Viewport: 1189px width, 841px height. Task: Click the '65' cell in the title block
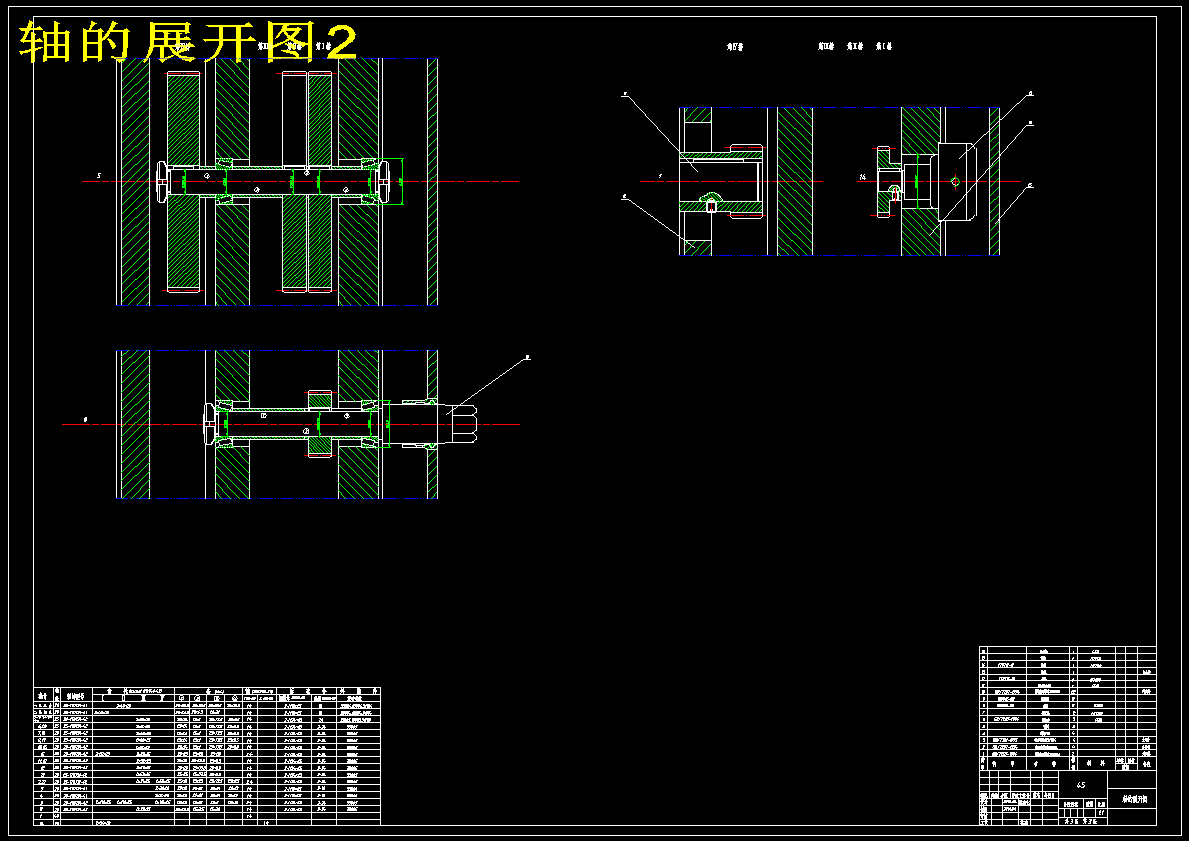pos(1082,785)
